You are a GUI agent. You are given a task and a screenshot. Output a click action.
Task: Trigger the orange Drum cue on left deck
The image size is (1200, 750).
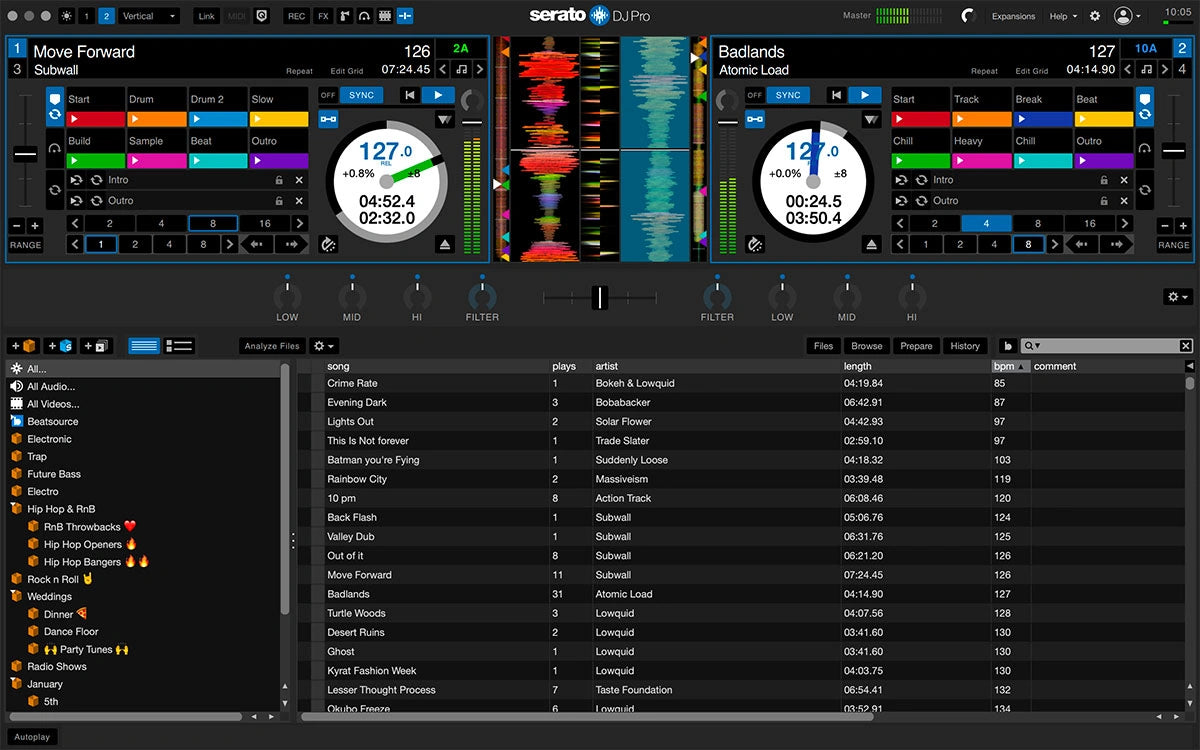(157, 119)
